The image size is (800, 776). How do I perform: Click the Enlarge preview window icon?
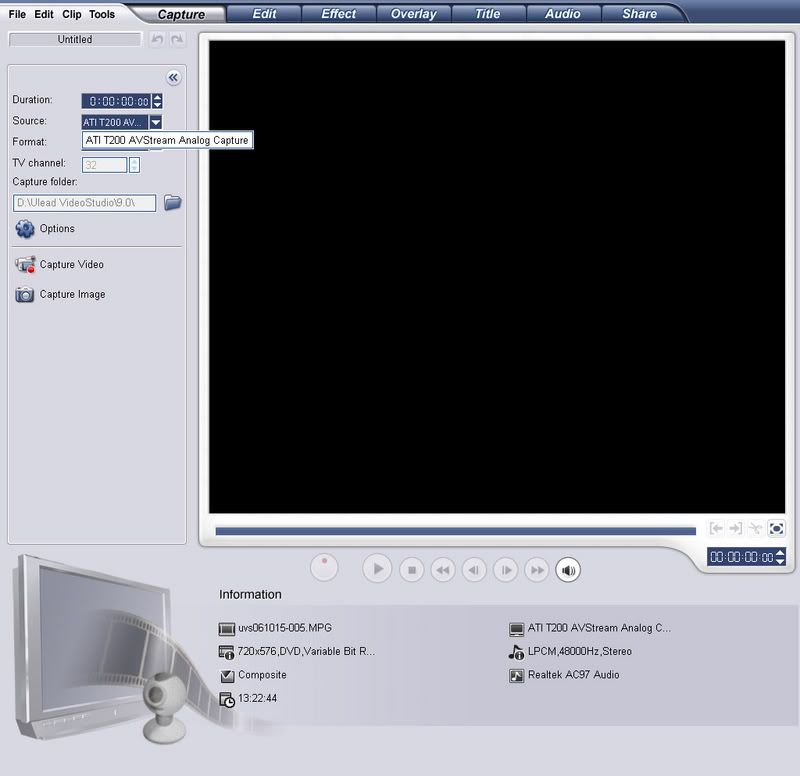(x=776, y=529)
